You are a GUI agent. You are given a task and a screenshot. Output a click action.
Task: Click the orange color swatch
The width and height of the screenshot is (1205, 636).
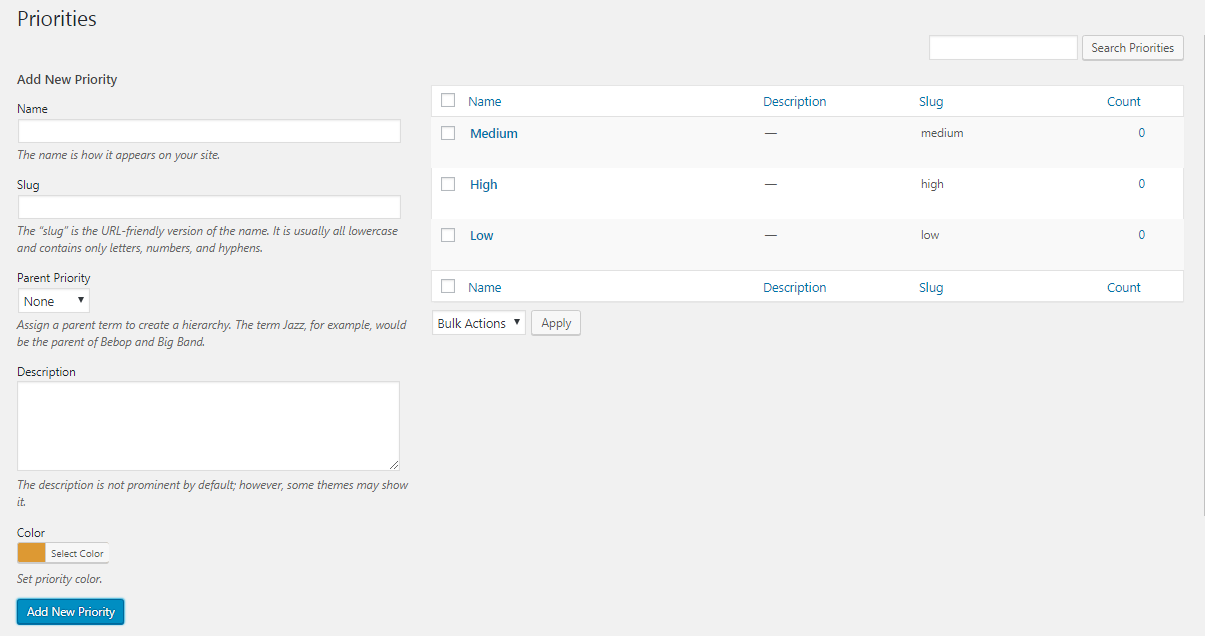[32, 553]
